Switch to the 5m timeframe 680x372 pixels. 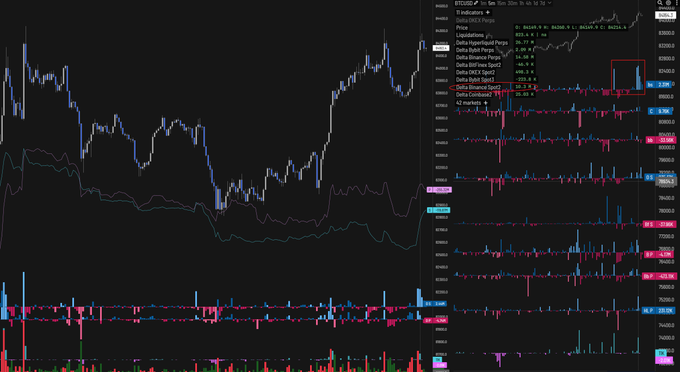point(492,3)
